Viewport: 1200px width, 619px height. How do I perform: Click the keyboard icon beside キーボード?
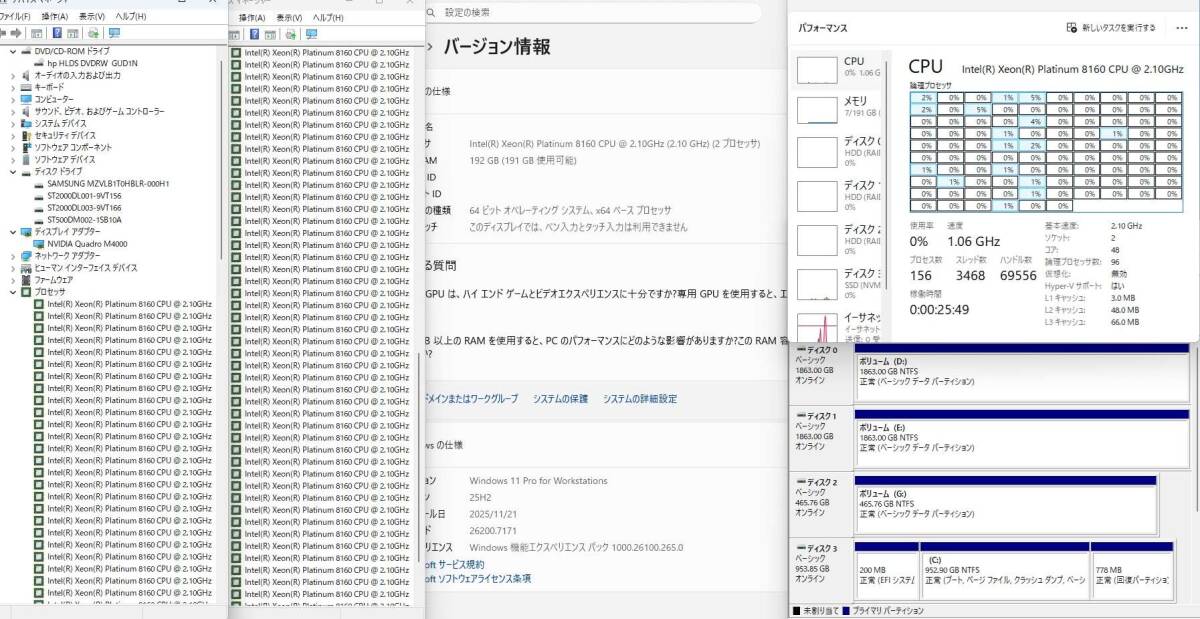[26, 87]
